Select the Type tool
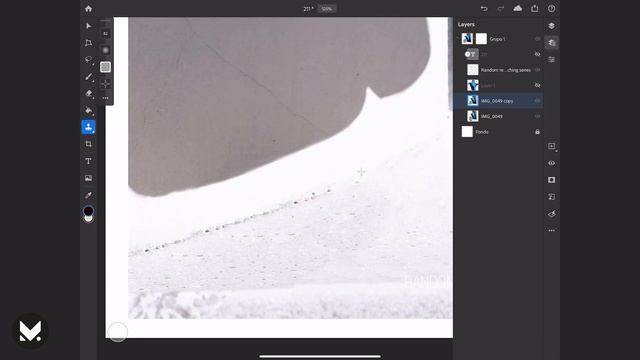Screen dimensions: 640x360 tap(89, 161)
